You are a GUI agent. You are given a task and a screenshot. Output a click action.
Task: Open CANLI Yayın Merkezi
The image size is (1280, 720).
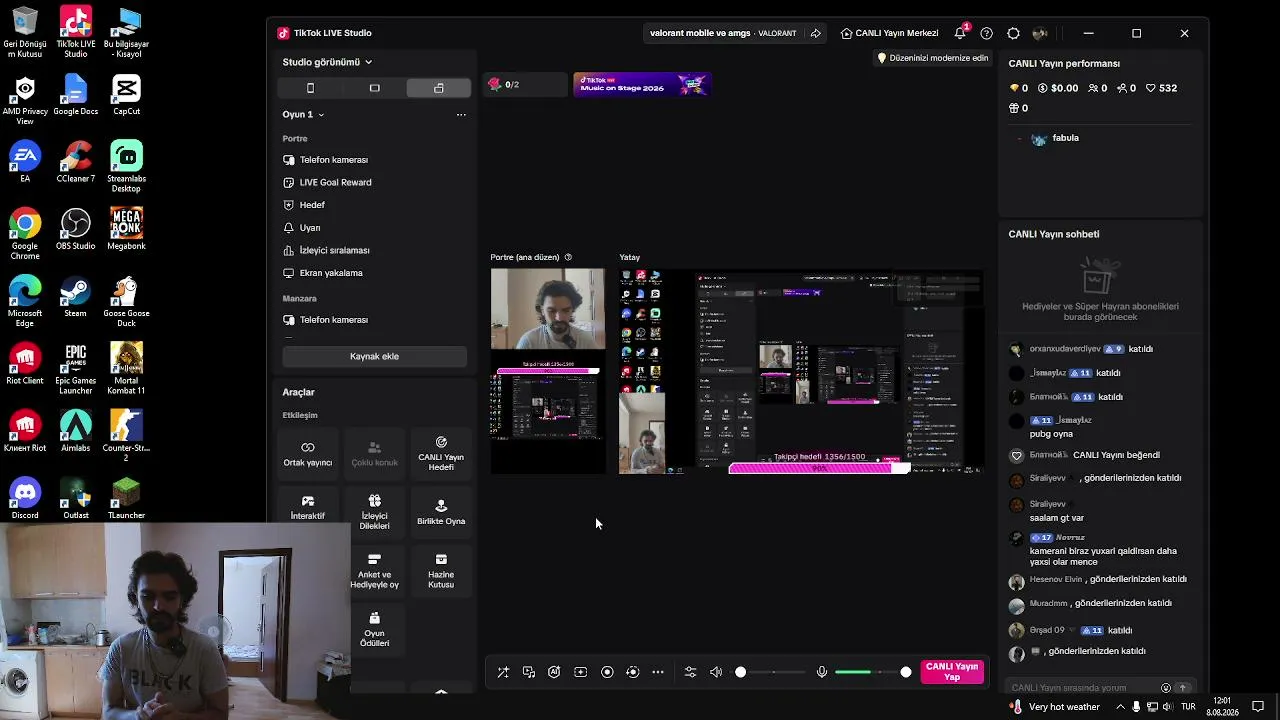pos(890,33)
